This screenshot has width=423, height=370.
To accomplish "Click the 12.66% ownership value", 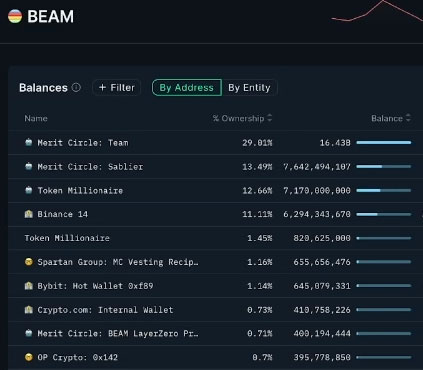I will click(x=257, y=190).
